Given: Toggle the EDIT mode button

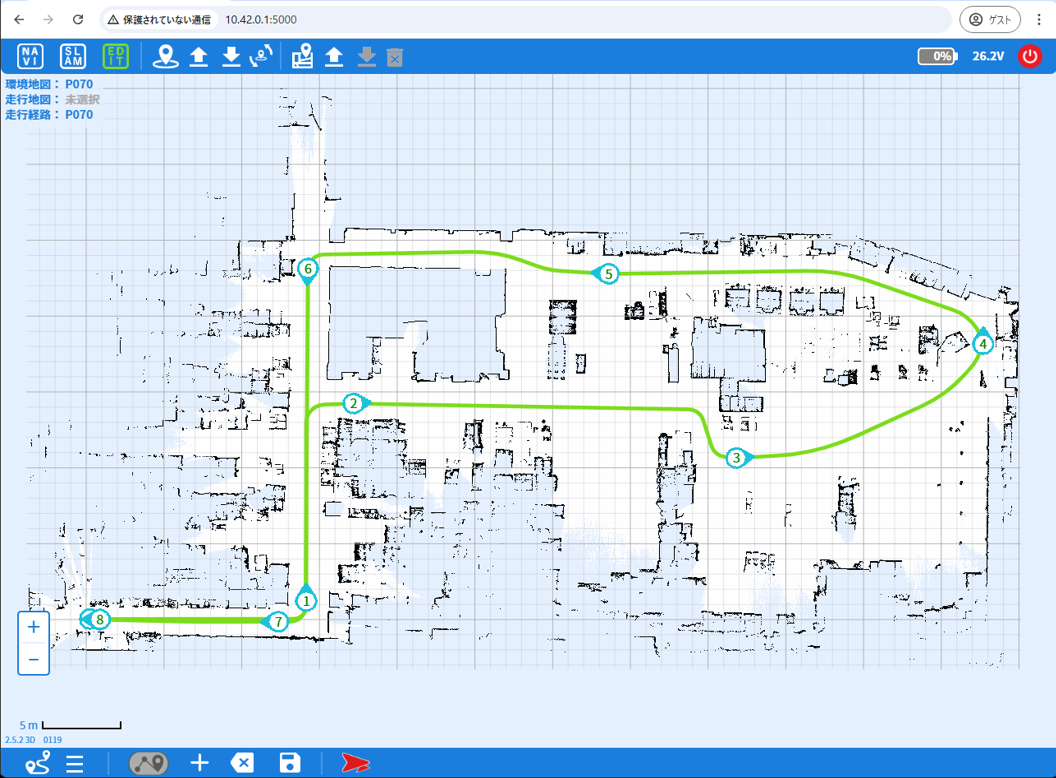Looking at the screenshot, I should (116, 56).
